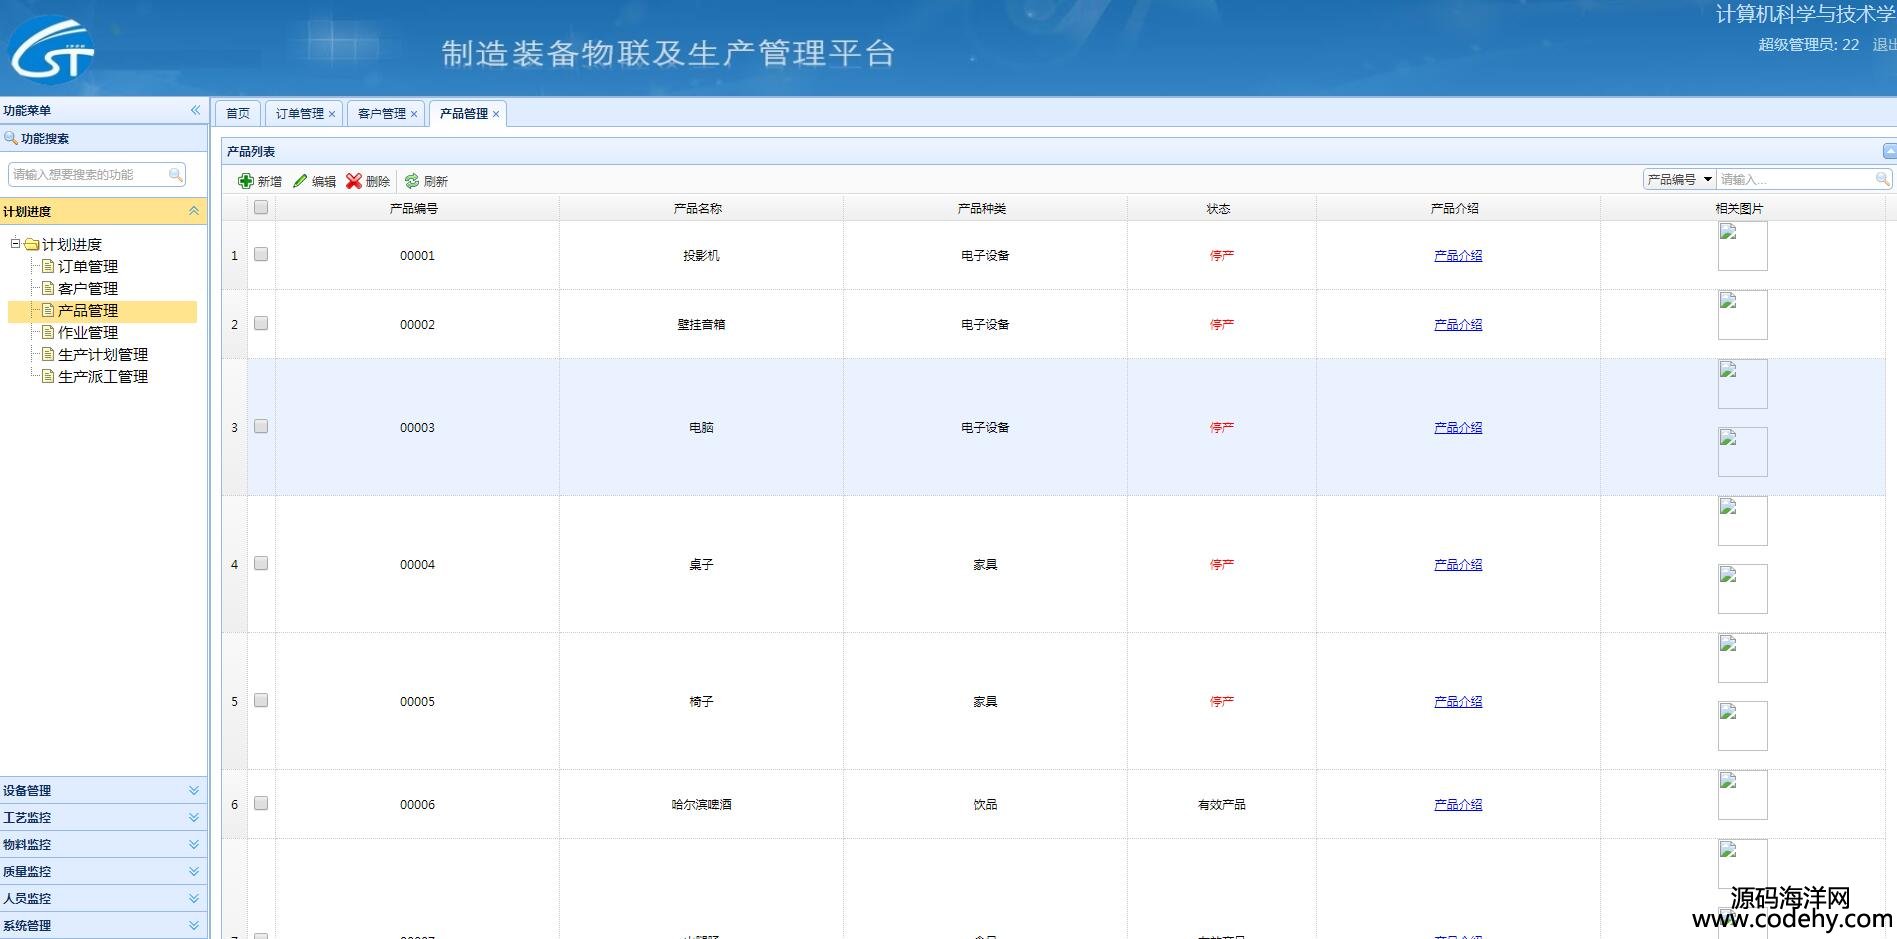Click the Refresh (刷新) icon
Image resolution: width=1897 pixels, height=939 pixels.
point(412,181)
